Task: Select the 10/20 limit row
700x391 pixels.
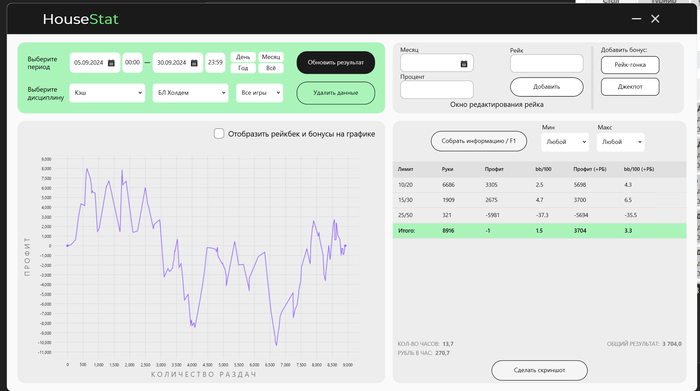Action: click(x=539, y=185)
